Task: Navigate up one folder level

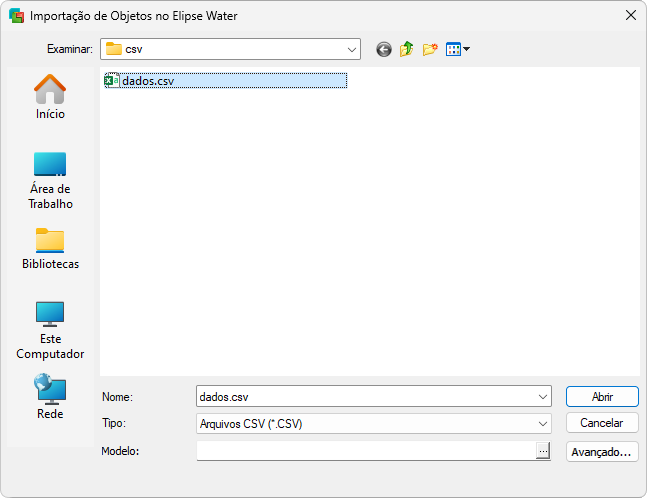Action: click(407, 49)
